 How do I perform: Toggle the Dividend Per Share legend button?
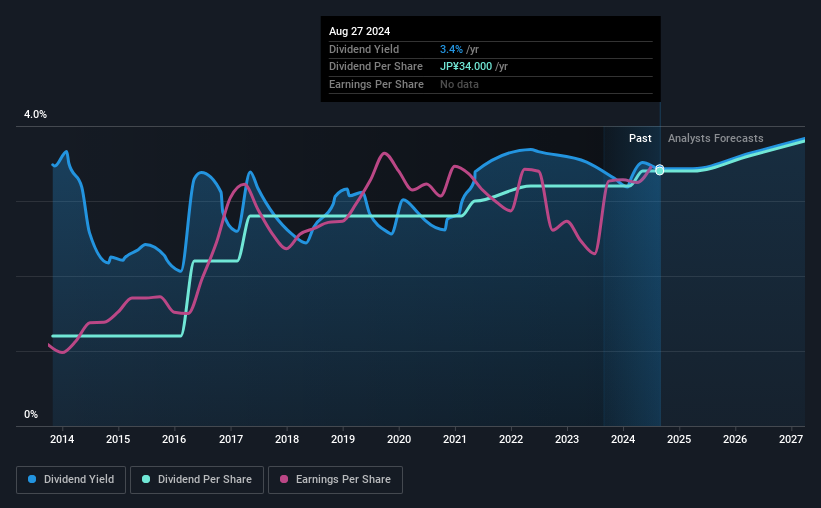pyautogui.click(x=197, y=480)
